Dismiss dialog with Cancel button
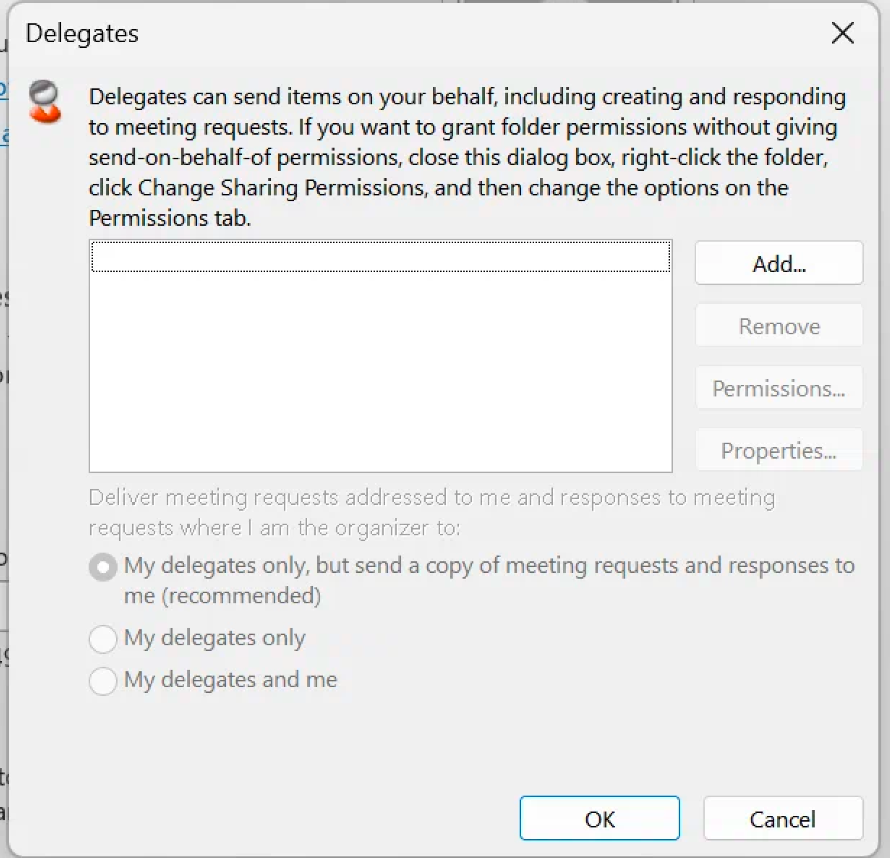Image resolution: width=890 pixels, height=858 pixels. 783,818
